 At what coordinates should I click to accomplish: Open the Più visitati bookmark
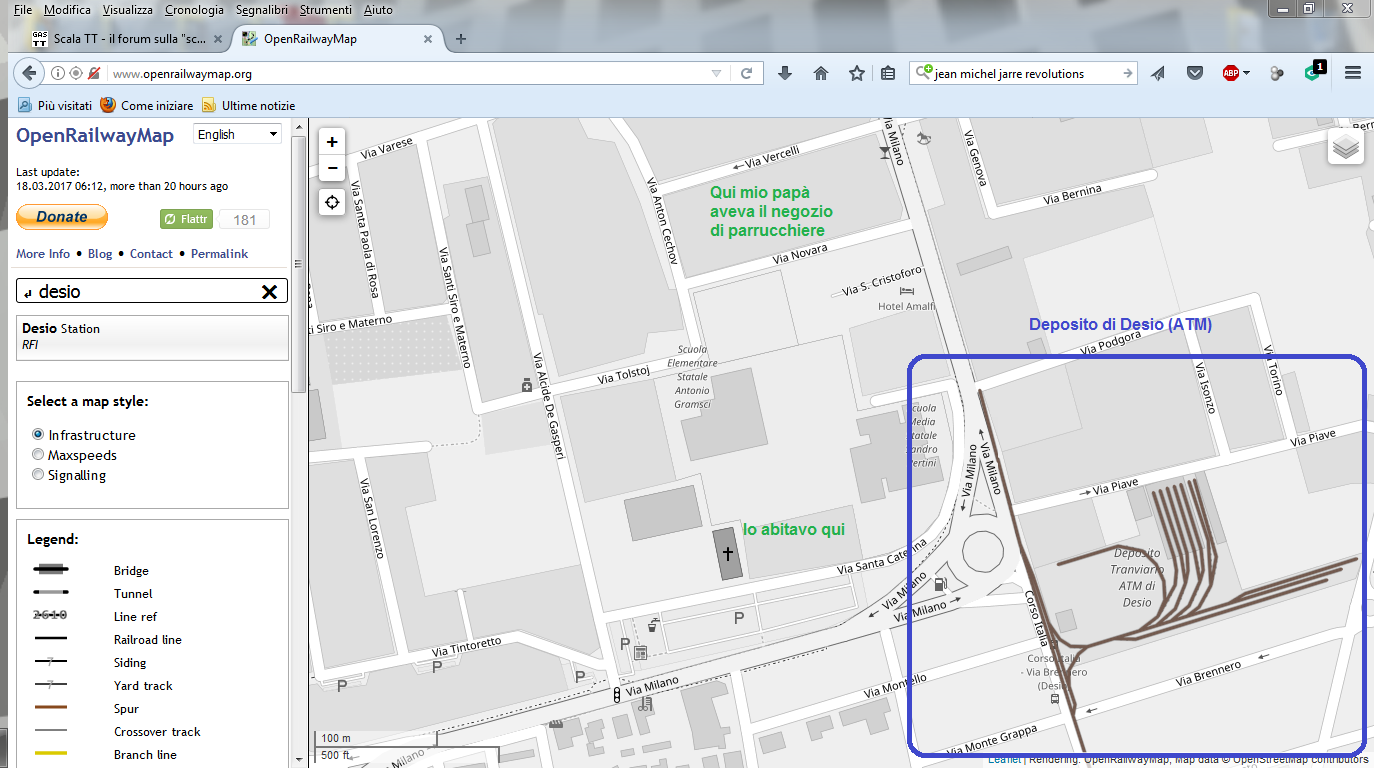[55, 105]
